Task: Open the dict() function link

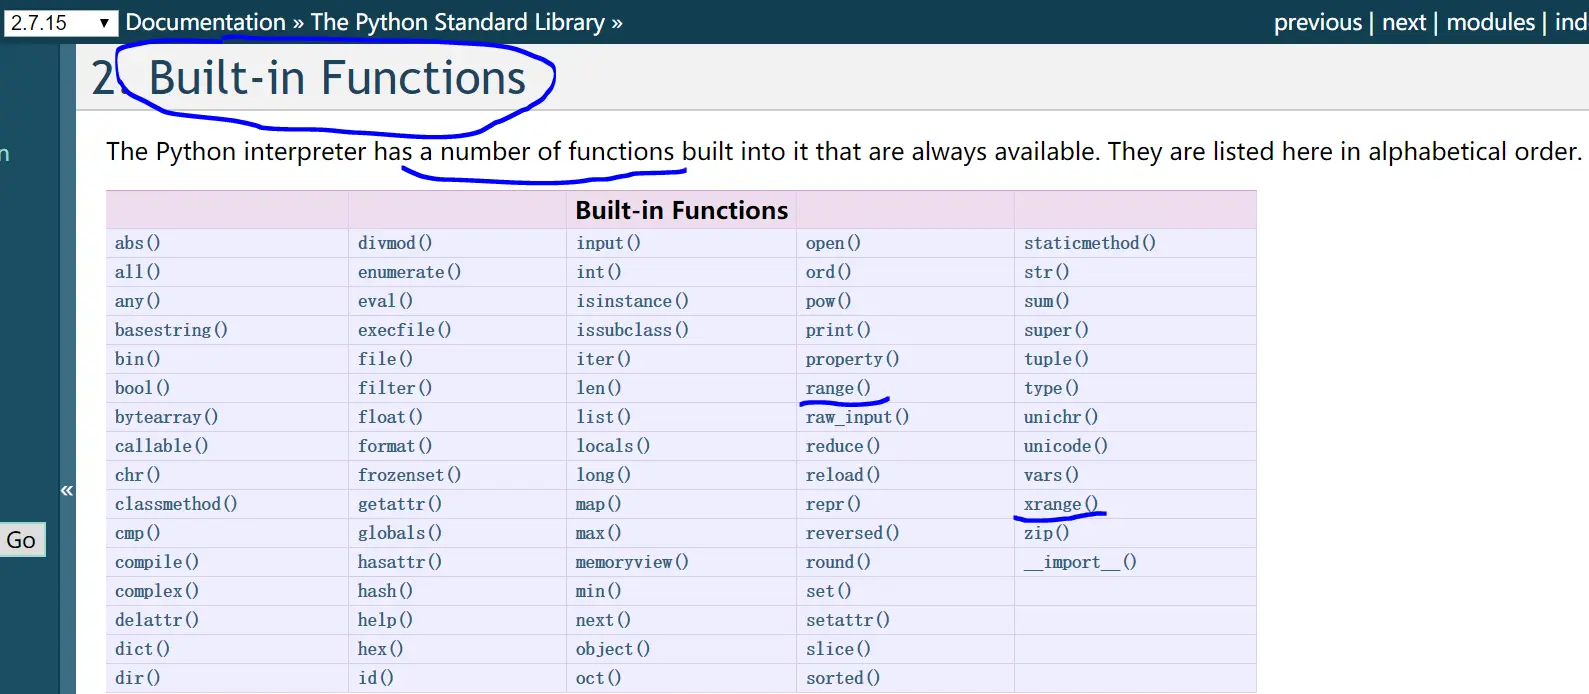Action: pyautogui.click(x=142, y=649)
